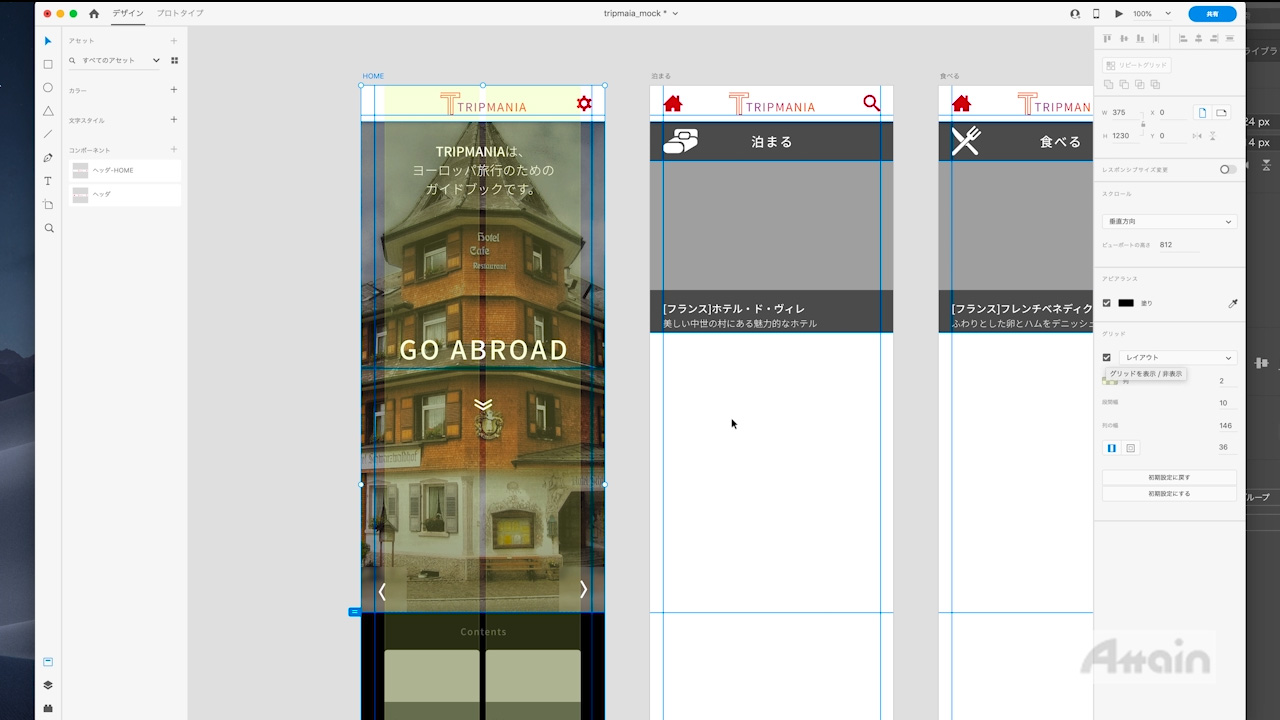Switch to the デザイン tab
The image size is (1280, 720).
click(x=128, y=14)
